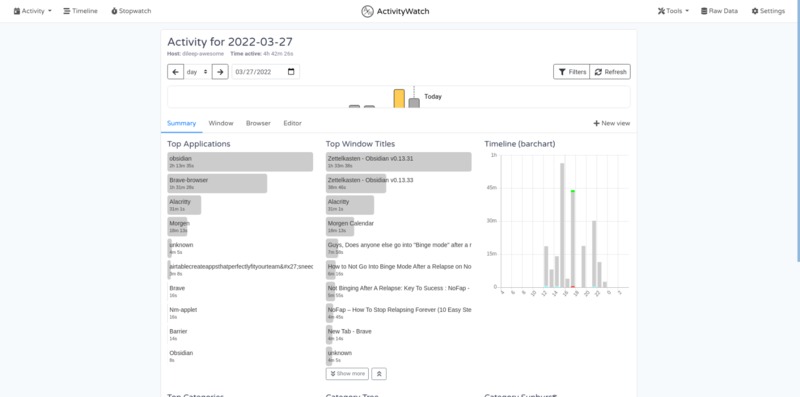The image size is (800, 397).
Task: Open Raw Data page
Action: [719, 11]
